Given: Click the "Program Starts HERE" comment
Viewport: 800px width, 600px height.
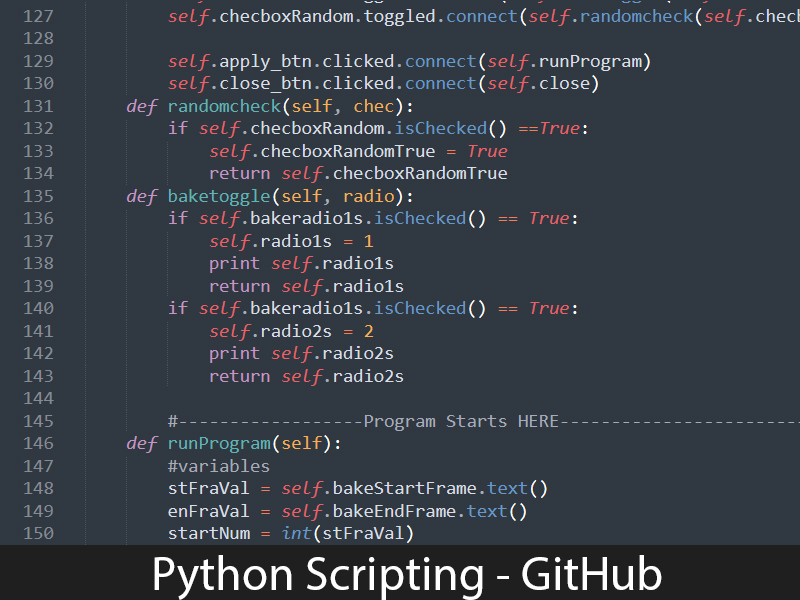Looking at the screenshot, I should click(x=461, y=421).
